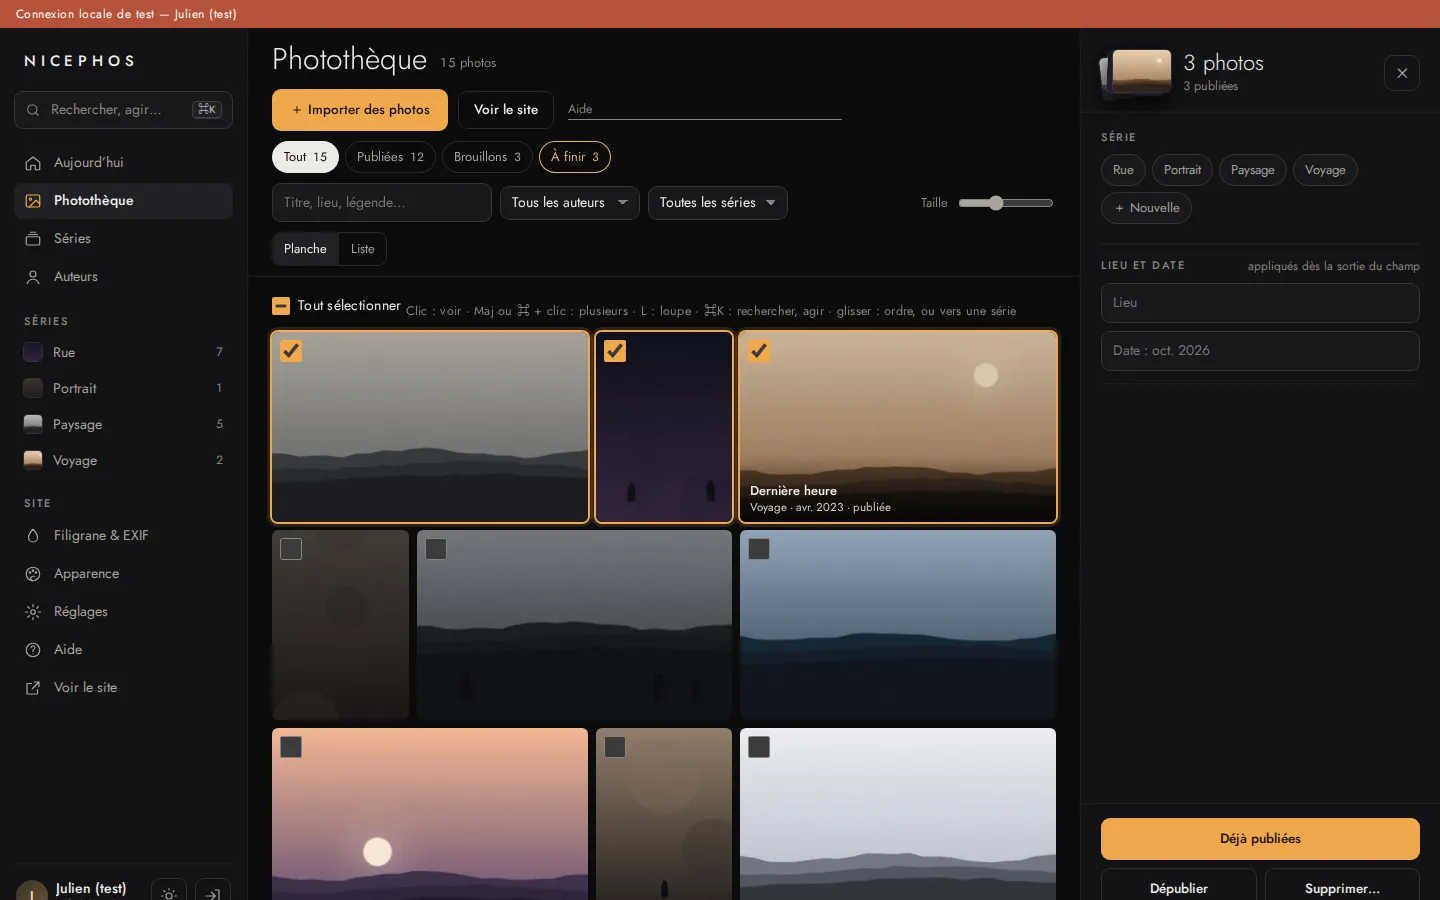Image resolution: width=1440 pixels, height=900 pixels.
Task: Click the Paysage series swatch in sidebar
Action: pyautogui.click(x=33, y=424)
